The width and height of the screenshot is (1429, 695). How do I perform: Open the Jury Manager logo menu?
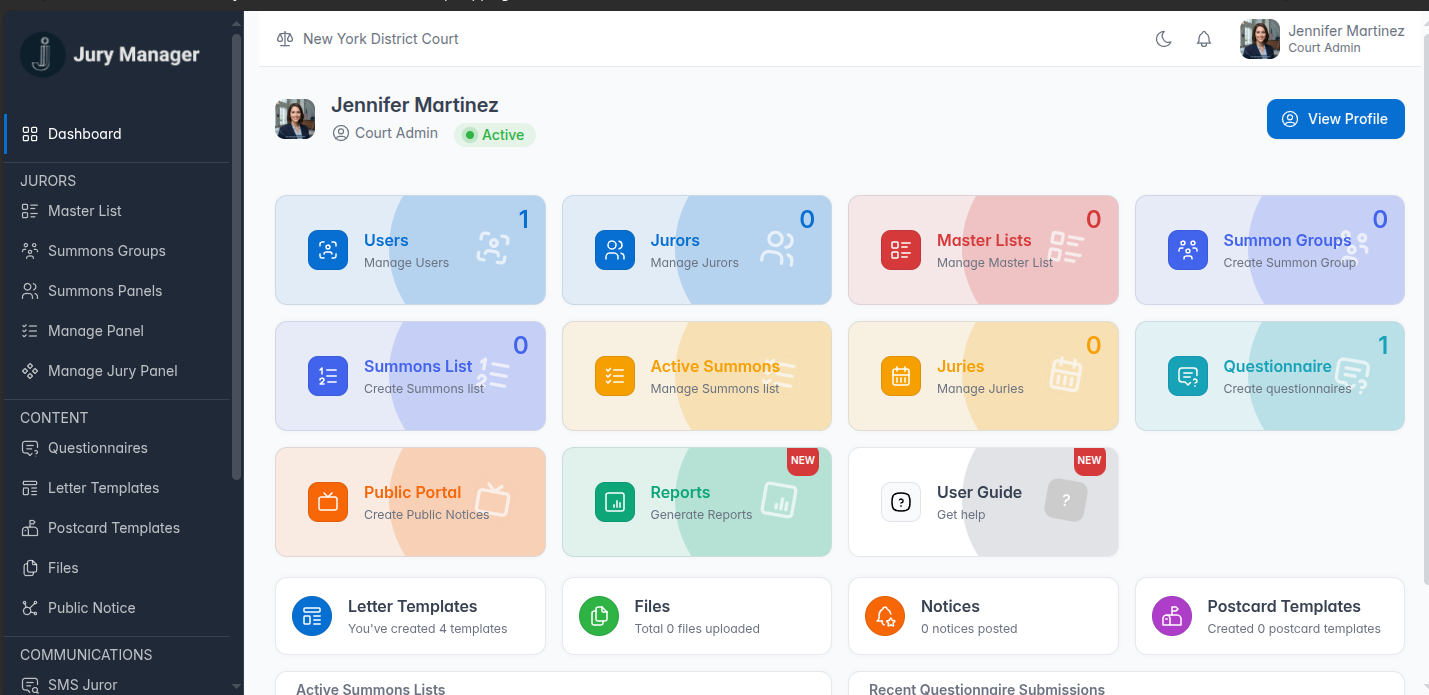(x=41, y=54)
